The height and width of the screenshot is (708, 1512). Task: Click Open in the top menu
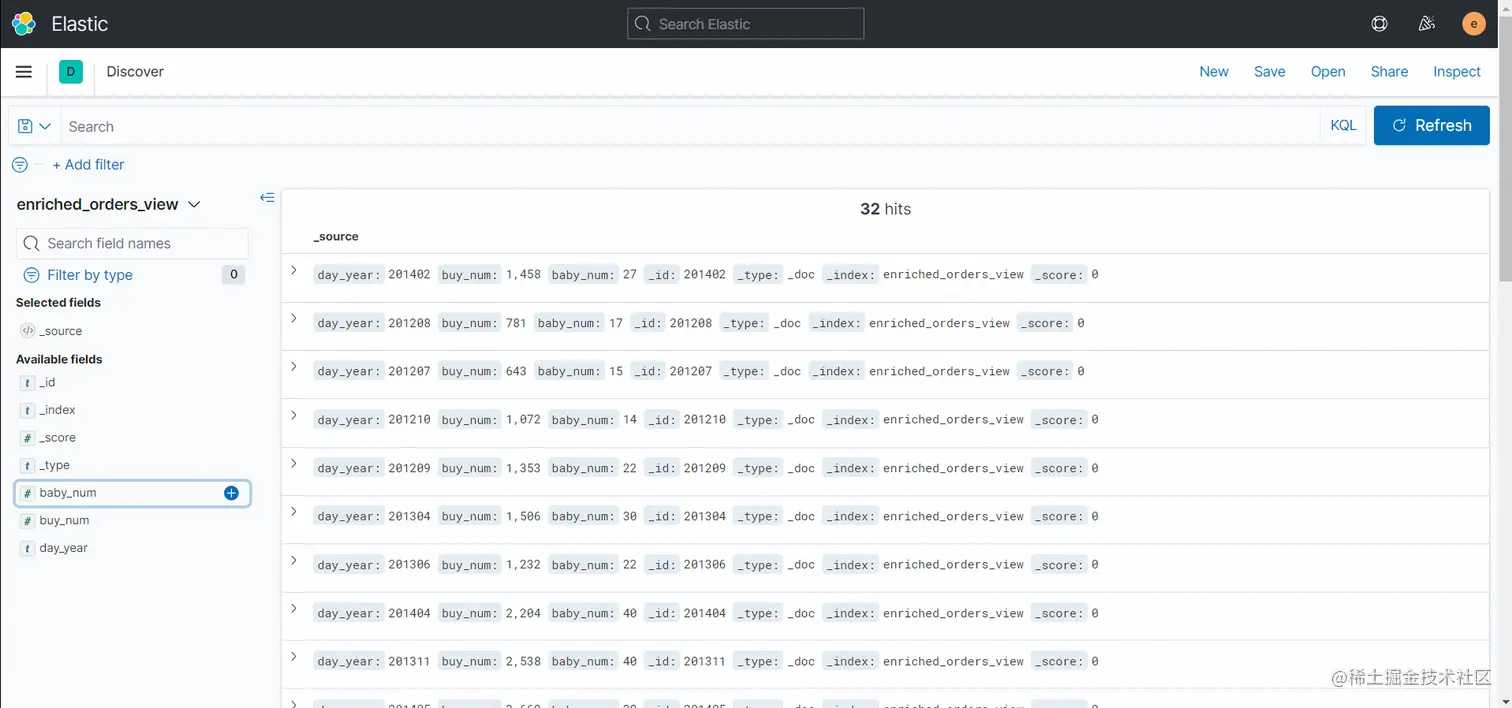pyautogui.click(x=1328, y=72)
